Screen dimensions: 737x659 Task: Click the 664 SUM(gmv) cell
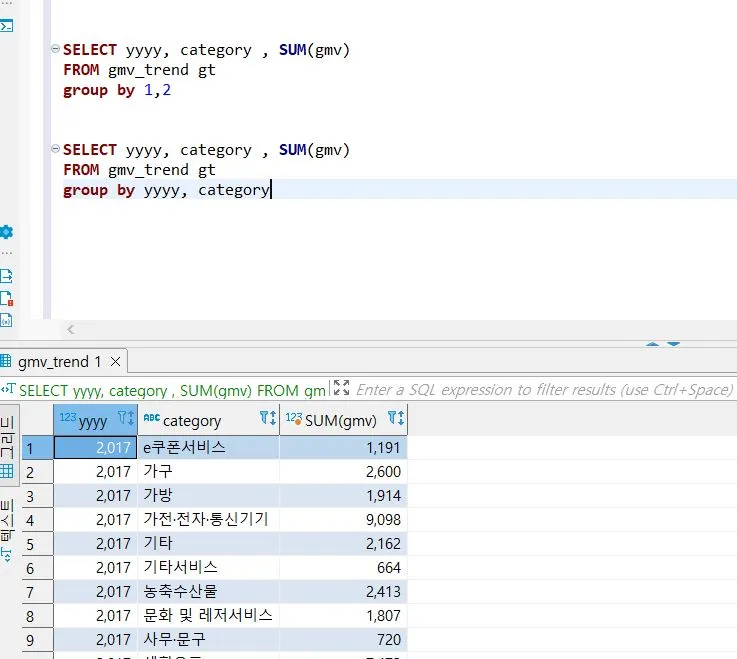point(344,567)
